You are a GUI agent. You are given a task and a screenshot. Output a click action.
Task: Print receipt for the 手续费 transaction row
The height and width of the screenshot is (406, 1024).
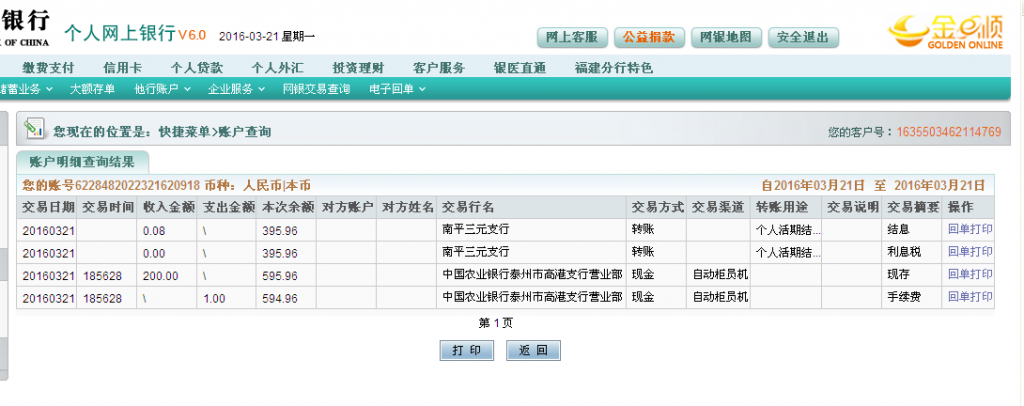click(970, 297)
